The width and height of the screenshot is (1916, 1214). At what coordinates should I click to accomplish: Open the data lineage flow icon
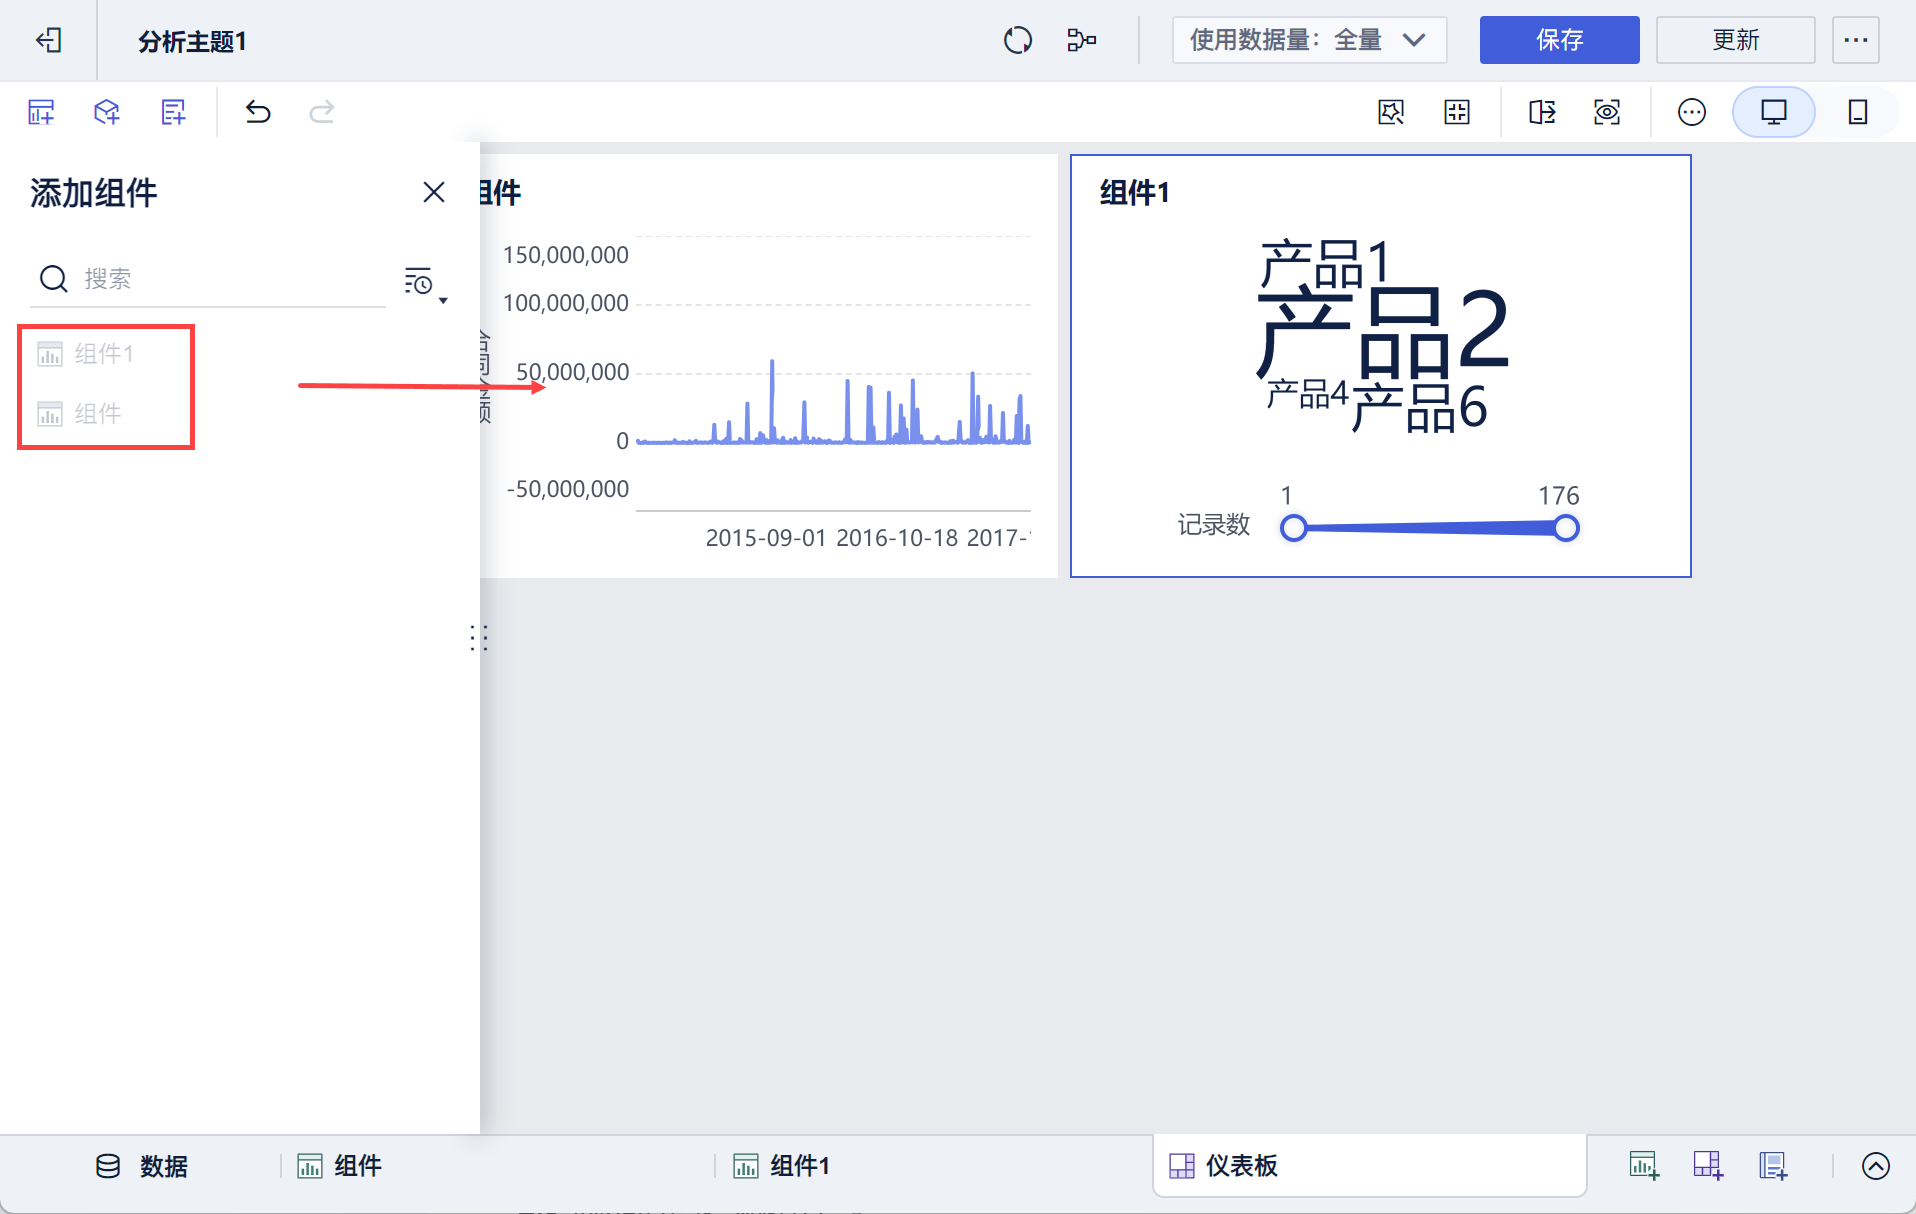point(1081,40)
